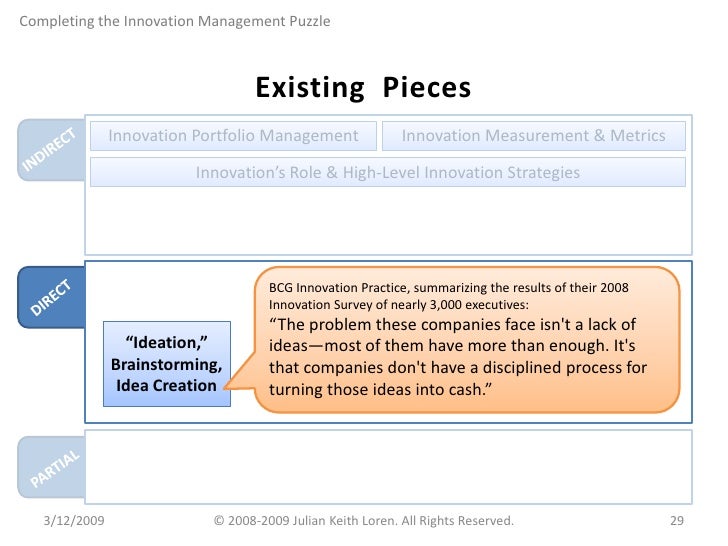Click the Innovation Measurement & Metrics box

[533, 136]
